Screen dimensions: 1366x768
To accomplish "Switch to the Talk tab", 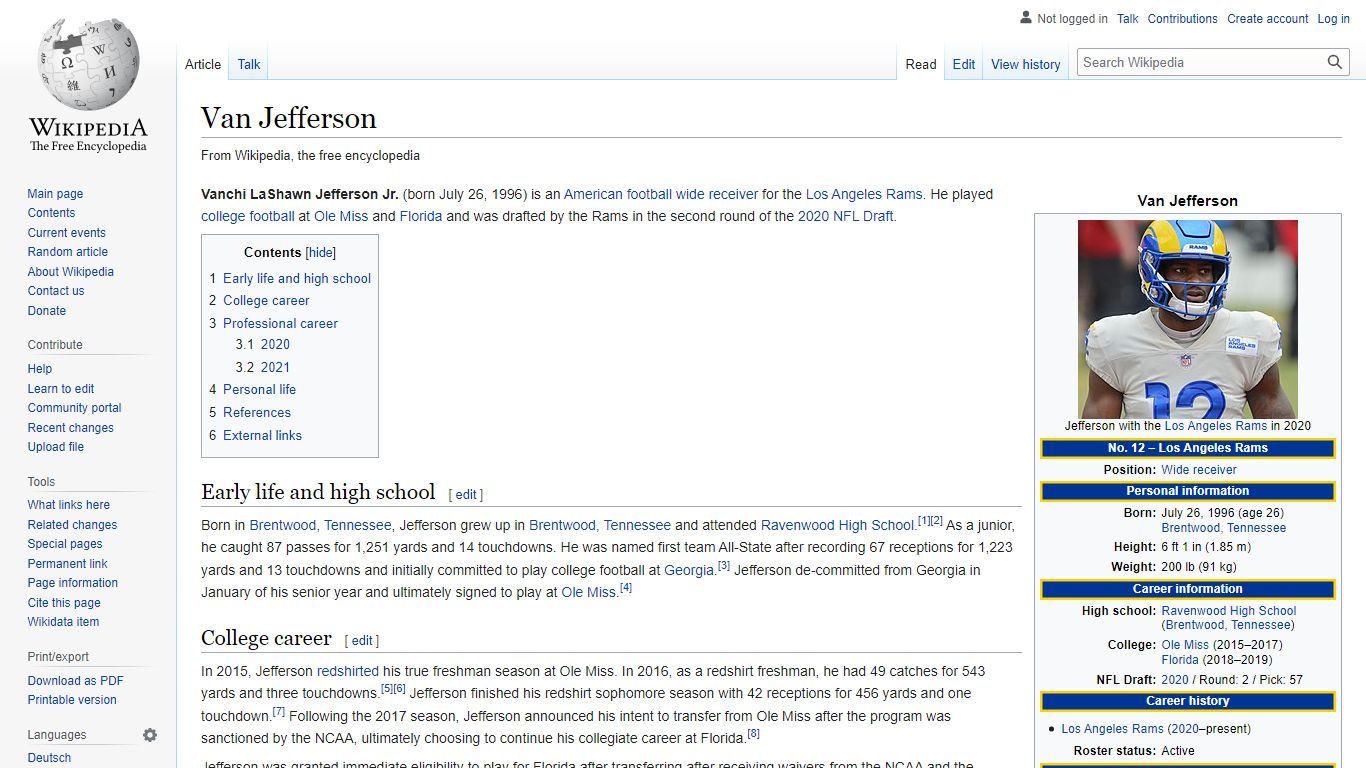I will click(249, 64).
